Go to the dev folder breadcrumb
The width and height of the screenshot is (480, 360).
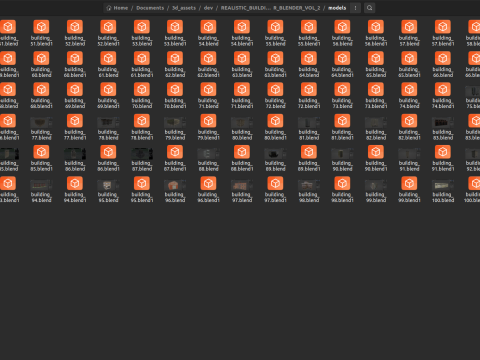coord(208,8)
